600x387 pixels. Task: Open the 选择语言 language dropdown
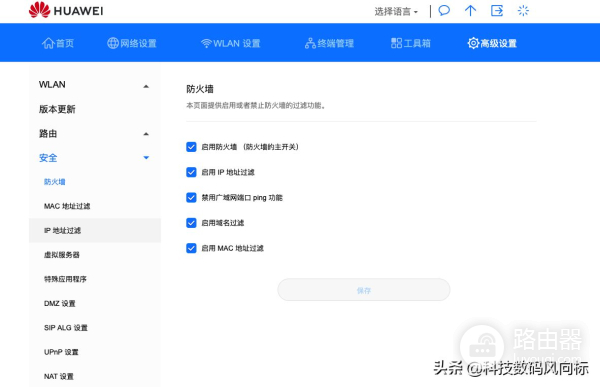396,11
